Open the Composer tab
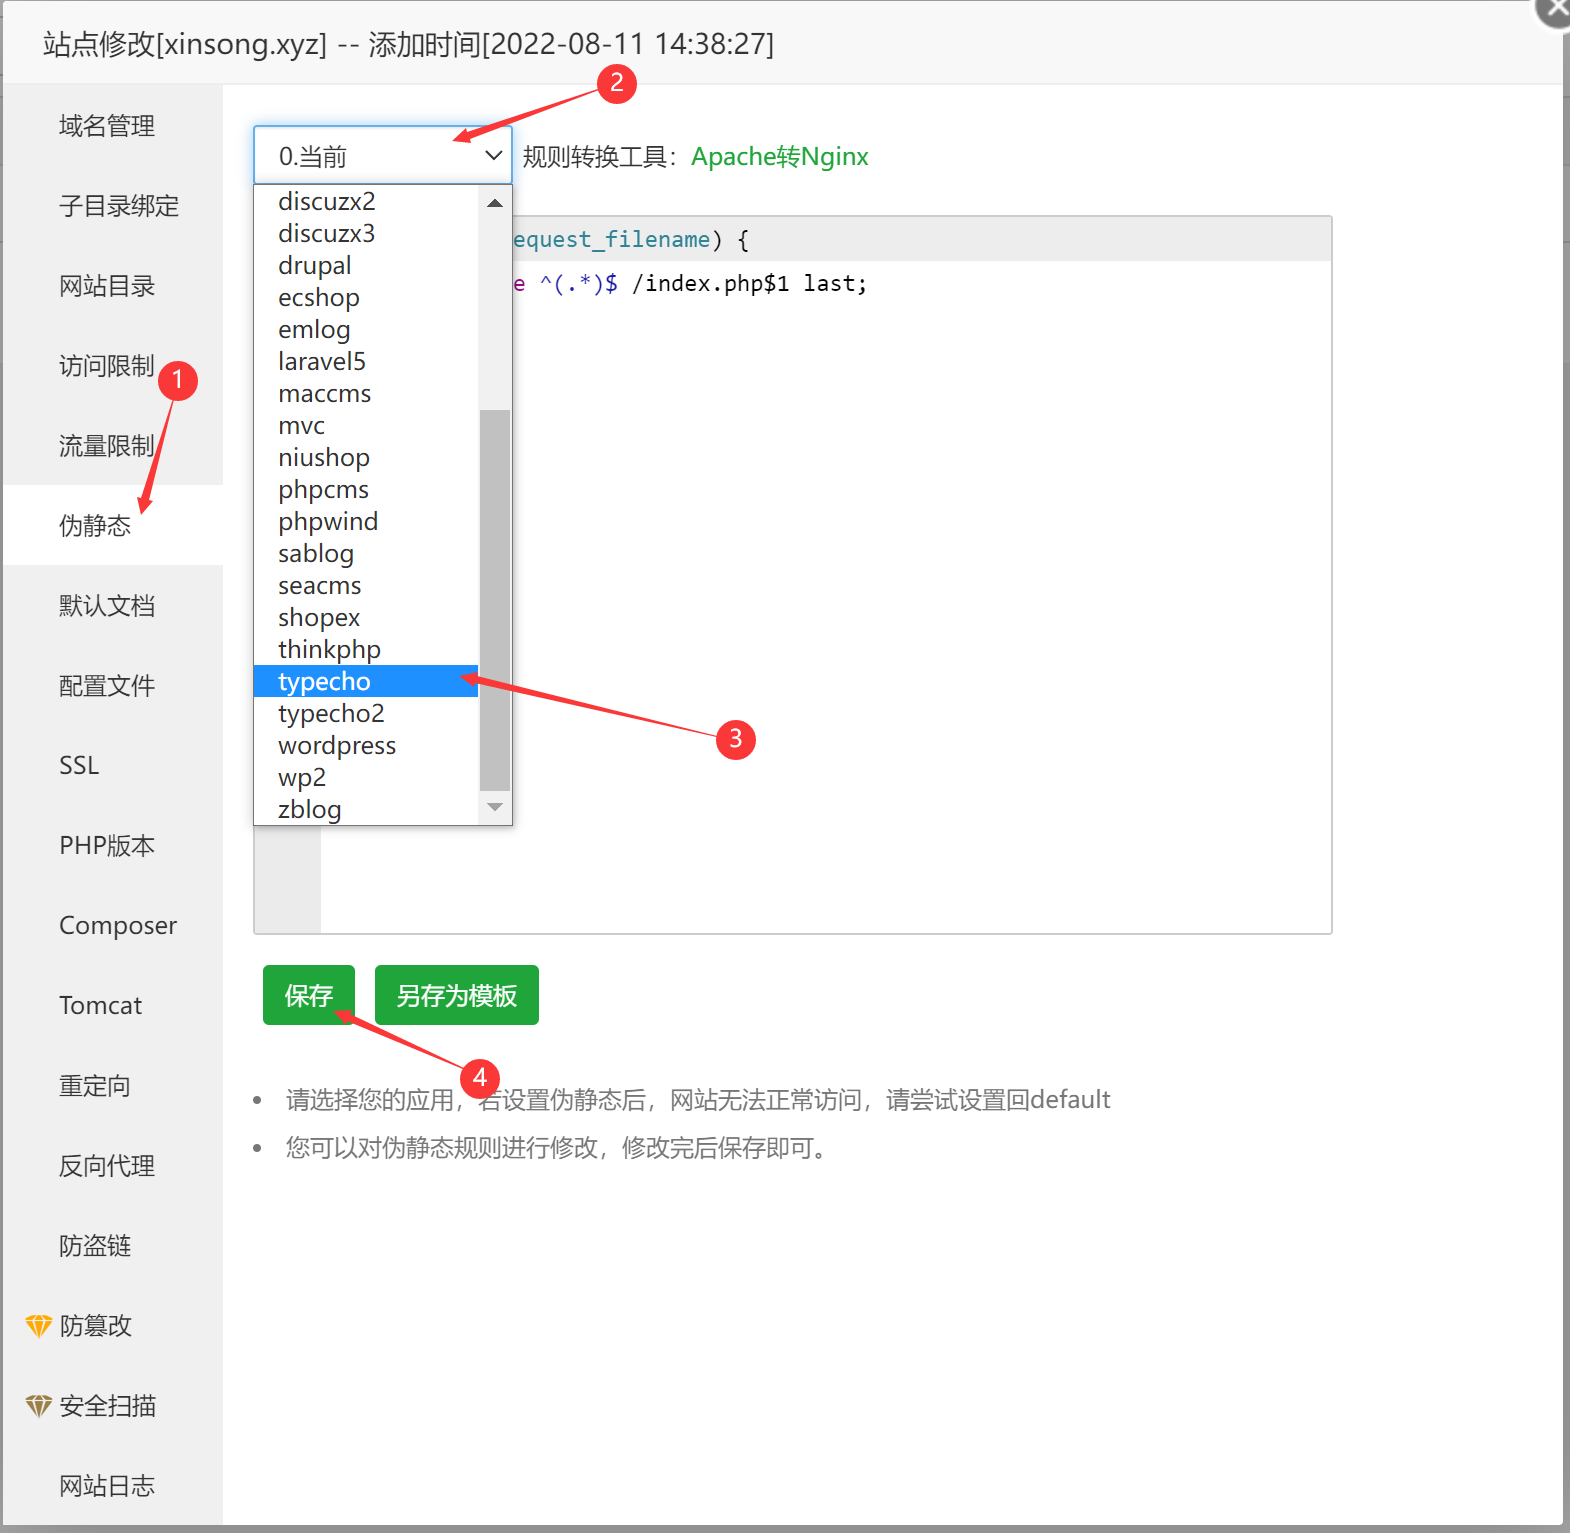 [118, 926]
